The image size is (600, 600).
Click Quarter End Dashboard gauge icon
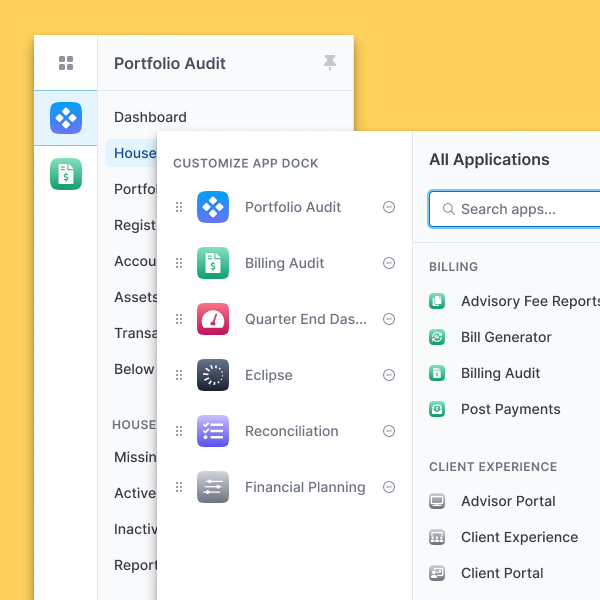pos(213,319)
